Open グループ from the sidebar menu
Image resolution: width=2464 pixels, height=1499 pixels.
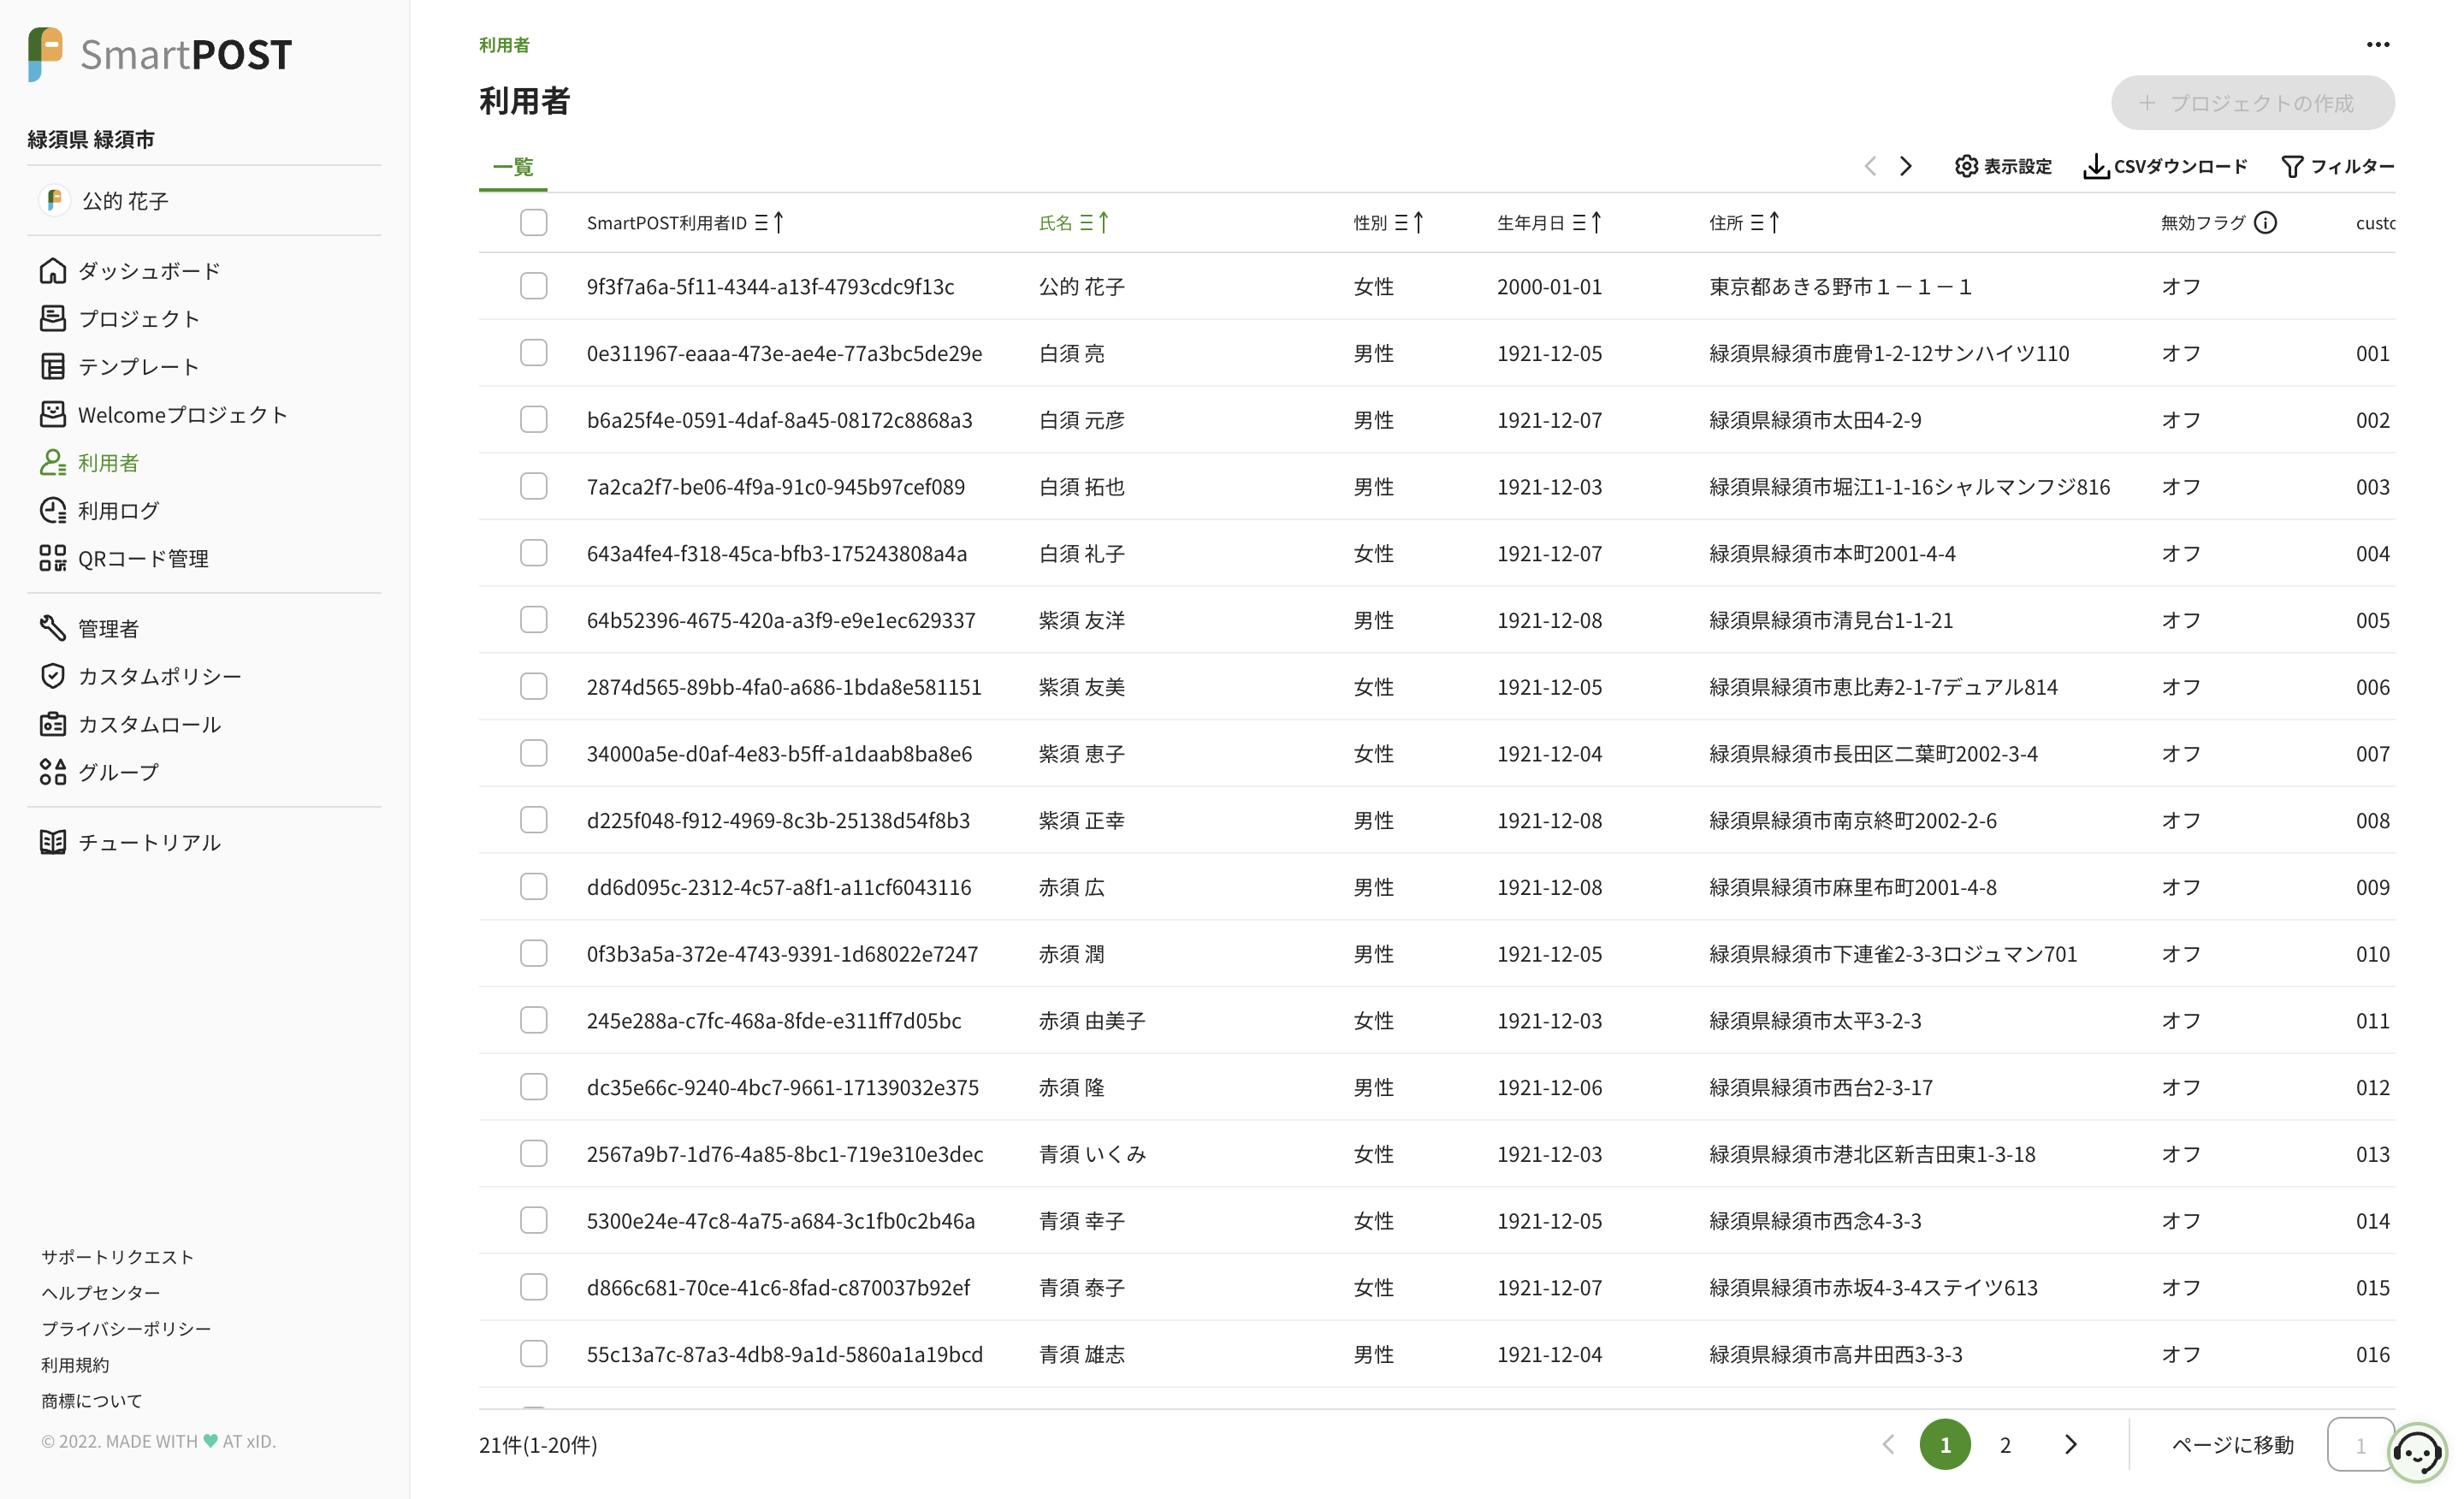point(118,773)
